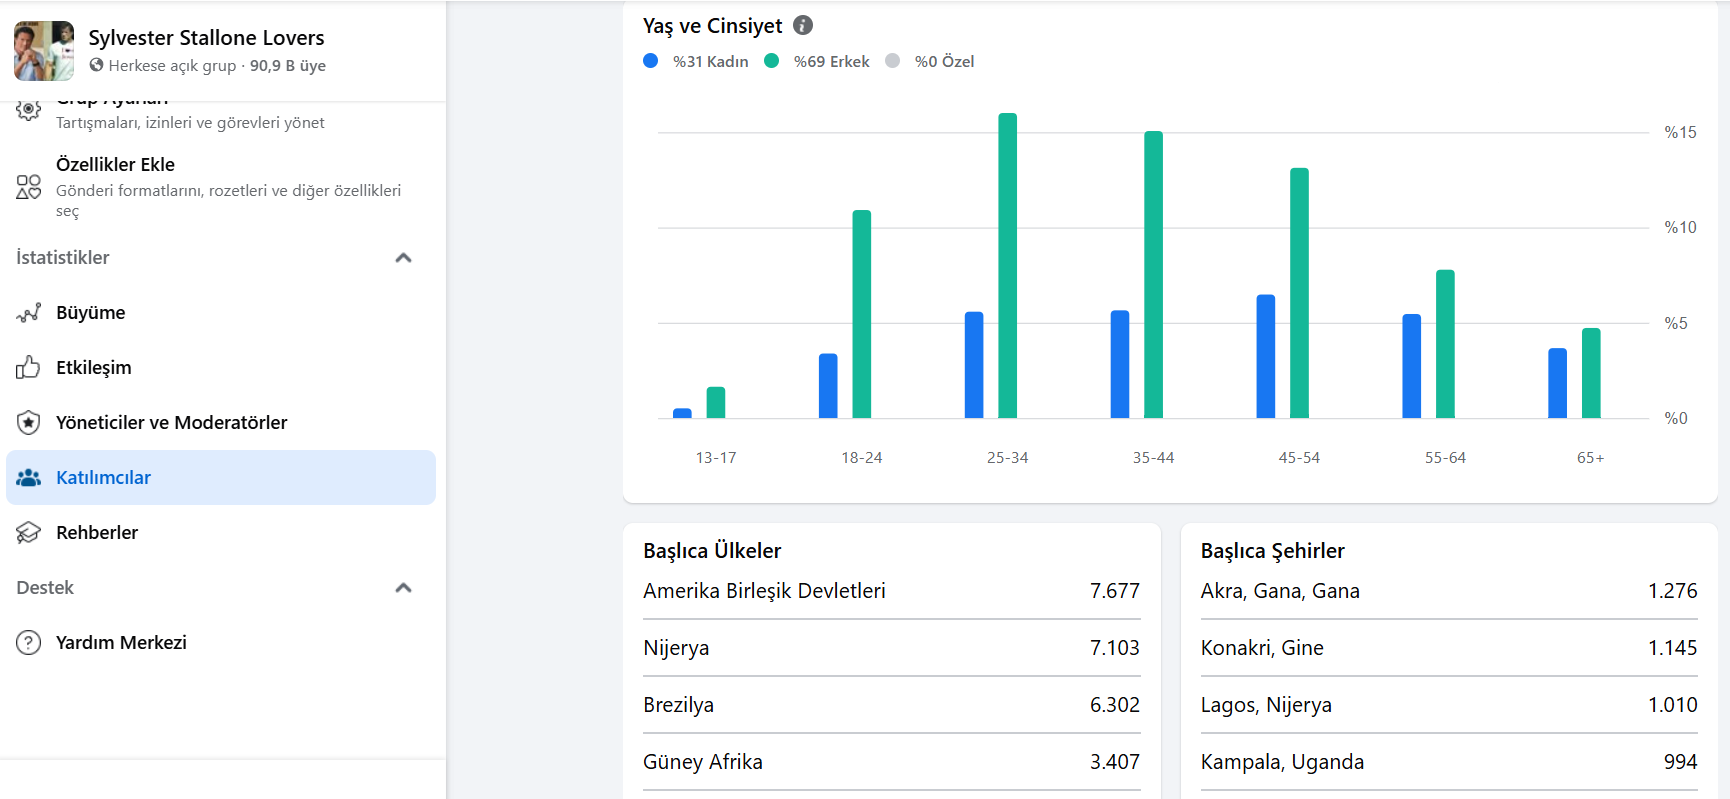Click the 55-64 age axis label
This screenshot has height=799, width=1730.
tap(1445, 458)
